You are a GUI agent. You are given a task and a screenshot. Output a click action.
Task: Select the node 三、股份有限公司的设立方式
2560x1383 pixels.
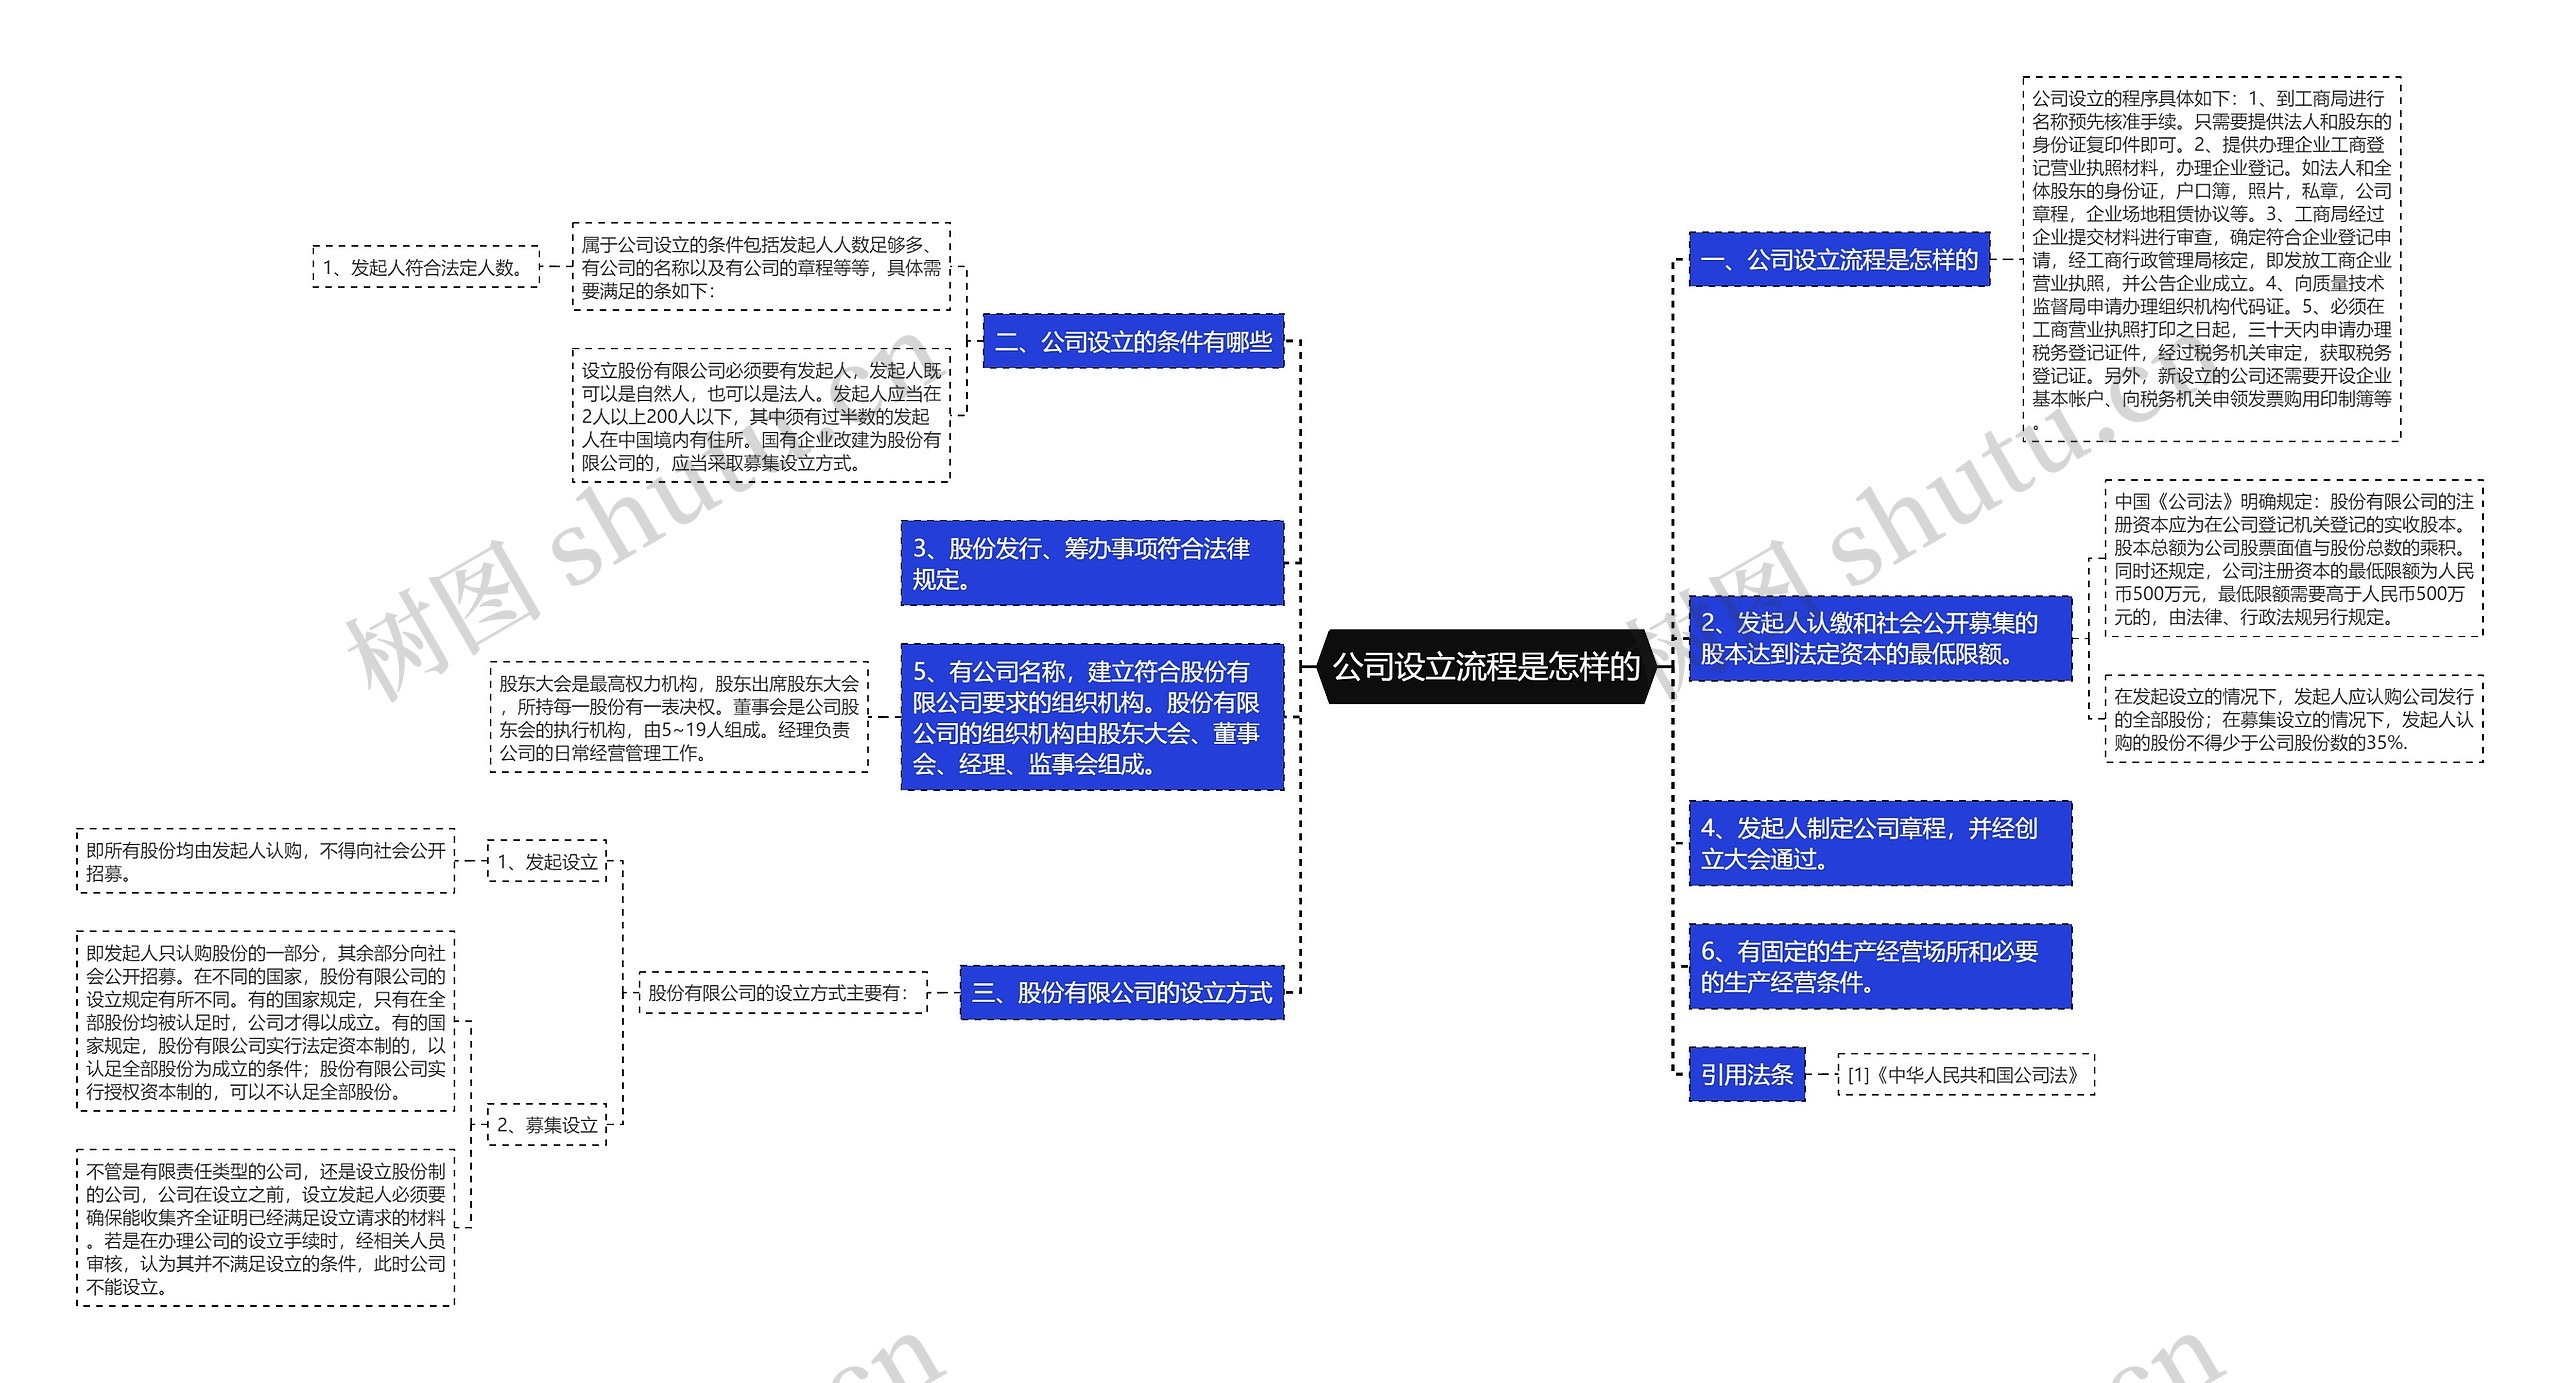(x=1122, y=992)
